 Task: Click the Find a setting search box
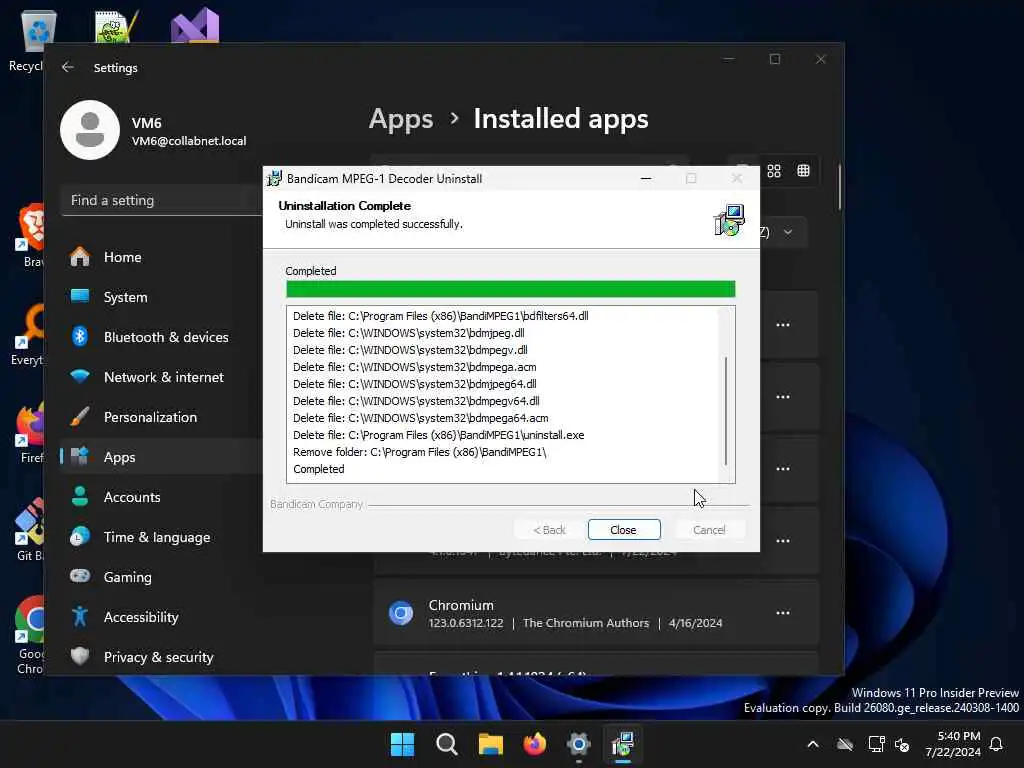tap(162, 200)
